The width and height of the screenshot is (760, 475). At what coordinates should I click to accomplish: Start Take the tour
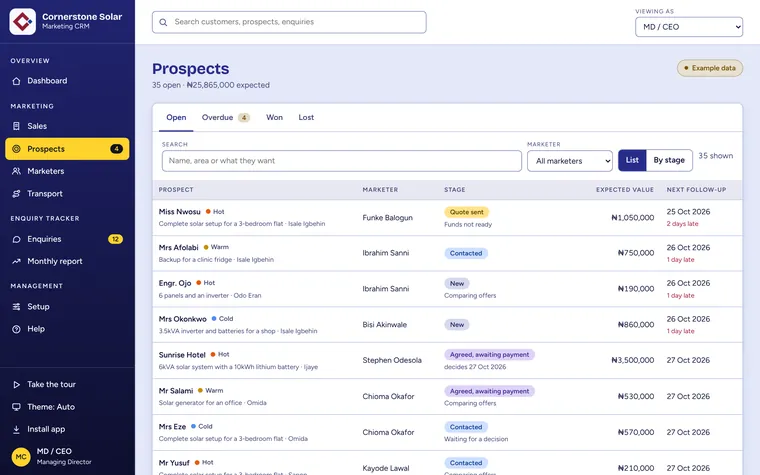(67, 384)
